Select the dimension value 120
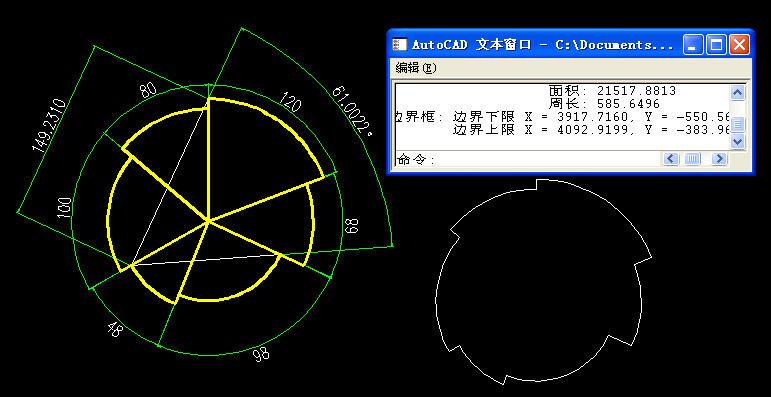This screenshot has width=771, height=397. (x=290, y=102)
